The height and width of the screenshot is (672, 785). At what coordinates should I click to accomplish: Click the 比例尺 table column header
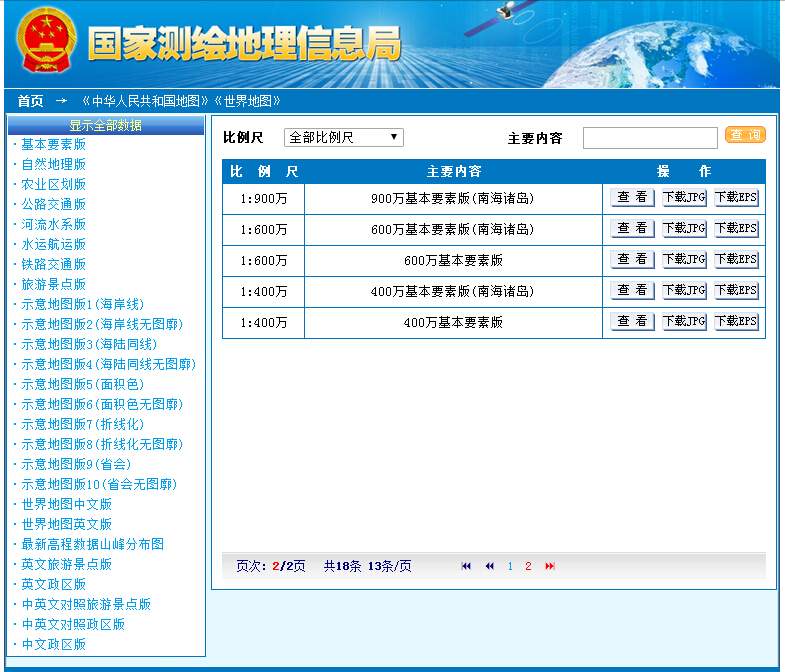click(x=264, y=172)
